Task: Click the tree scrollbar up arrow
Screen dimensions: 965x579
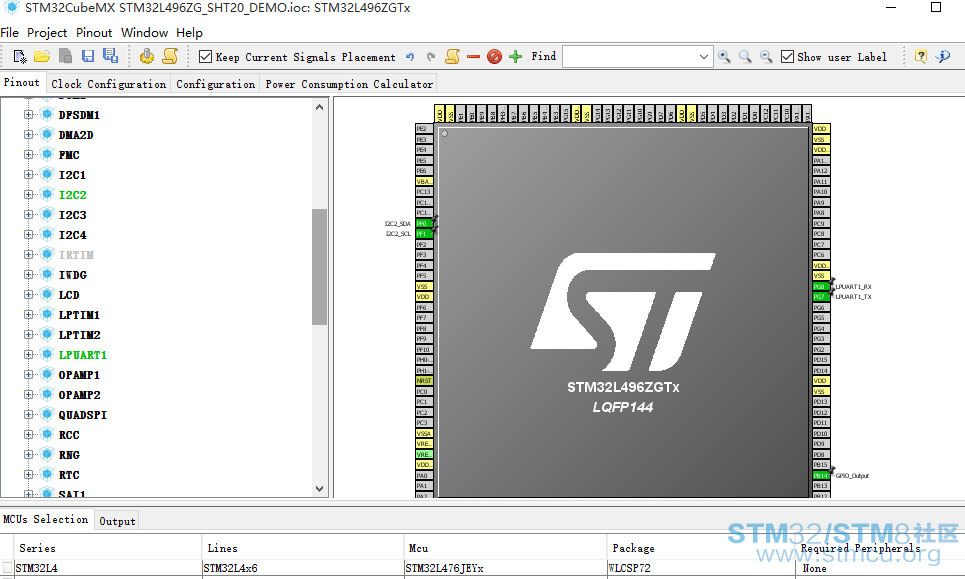Action: [x=319, y=107]
